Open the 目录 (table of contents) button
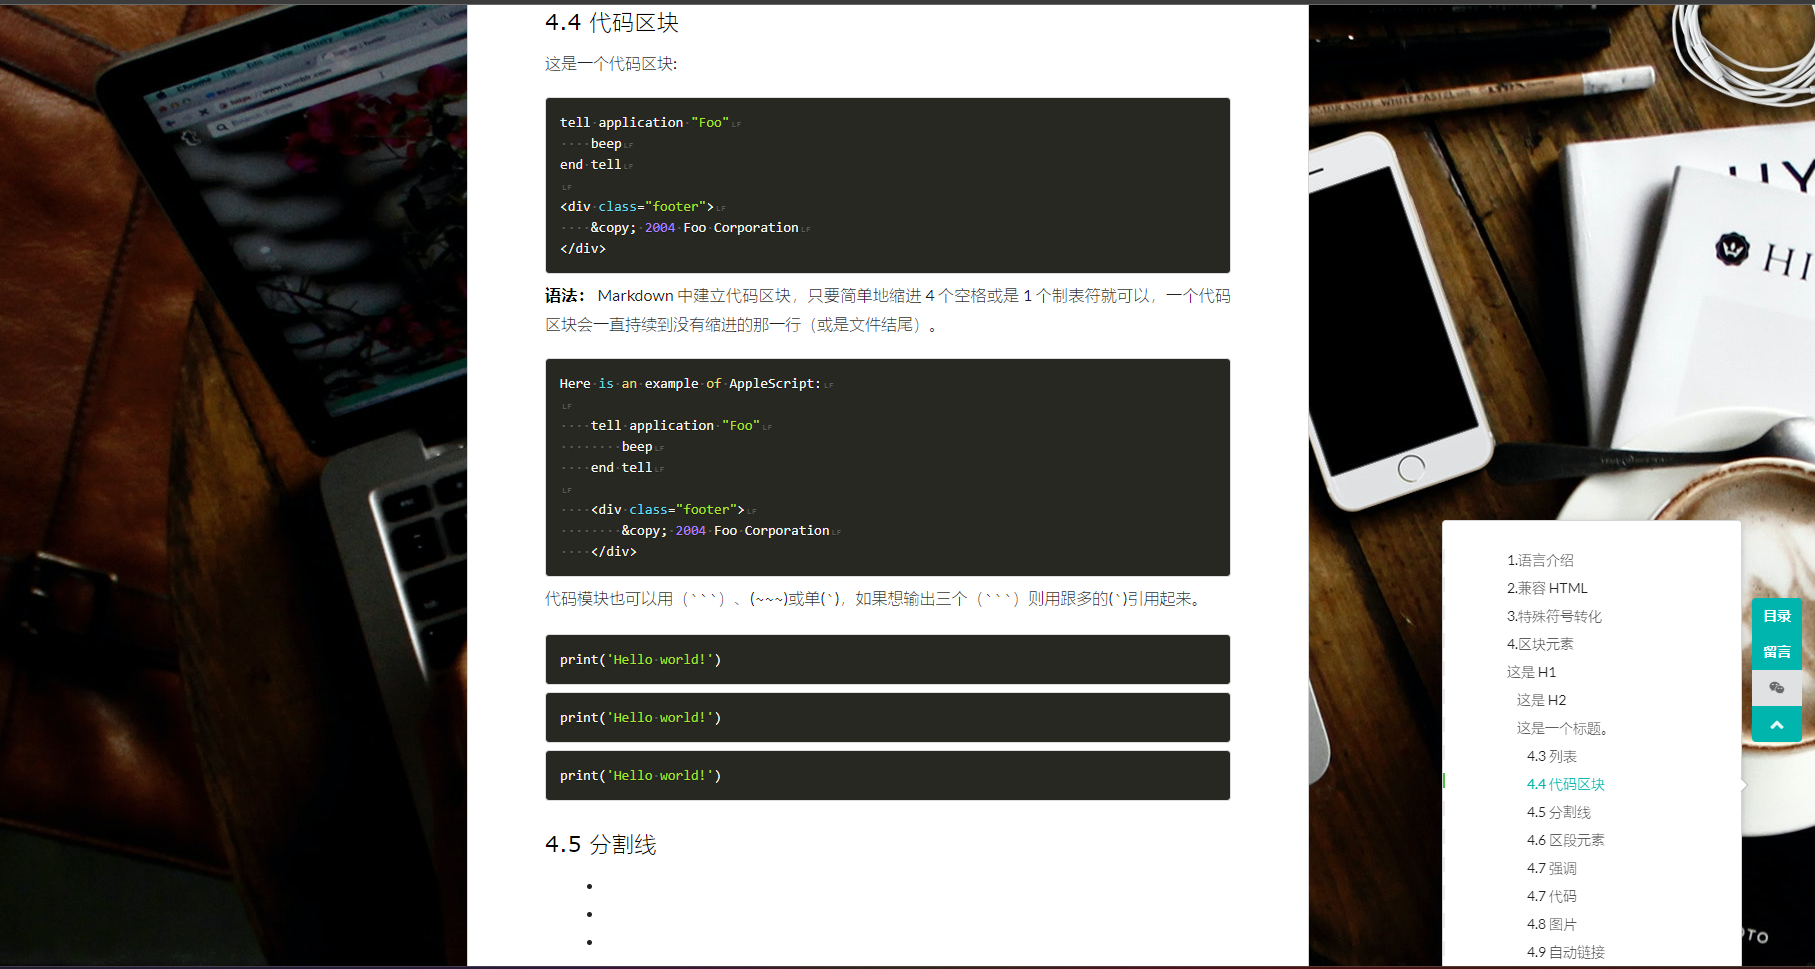1815x969 pixels. (x=1777, y=616)
